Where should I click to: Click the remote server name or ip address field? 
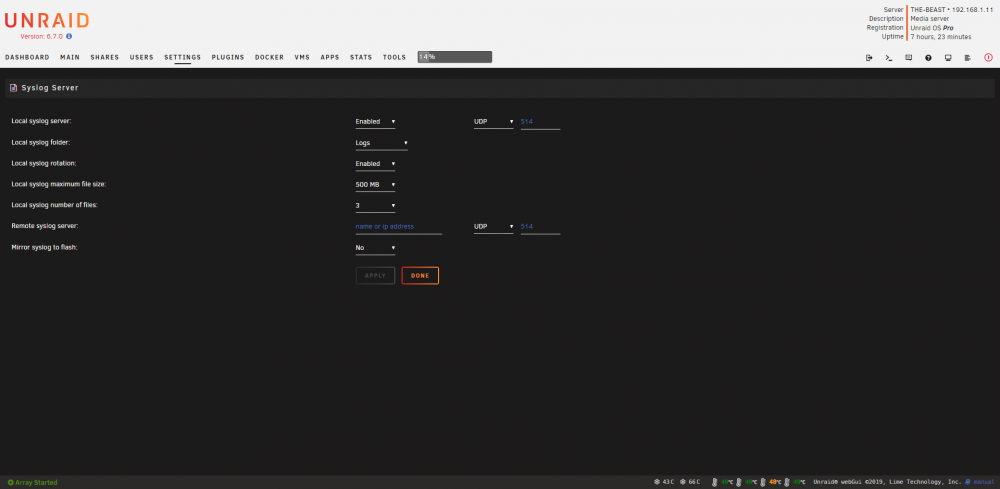[x=399, y=226]
